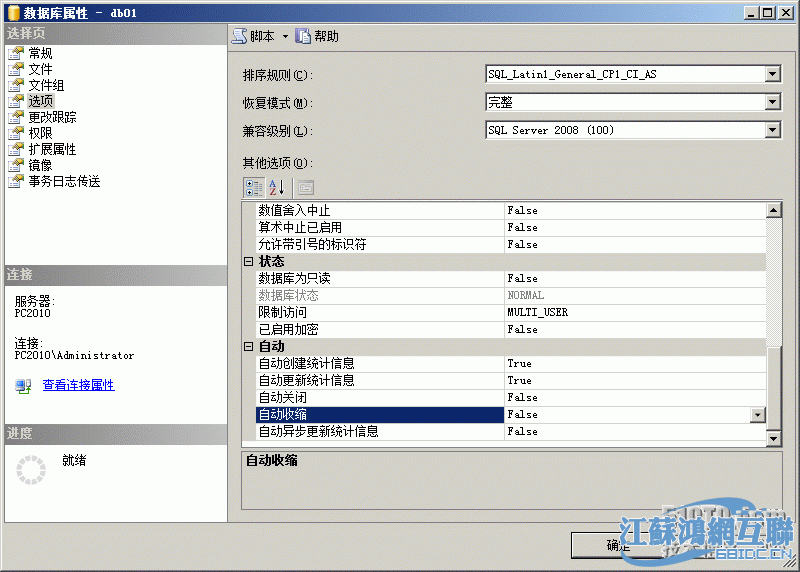Click the 查看连接属性 link
Screen dimensions: 800x572
click(79, 385)
